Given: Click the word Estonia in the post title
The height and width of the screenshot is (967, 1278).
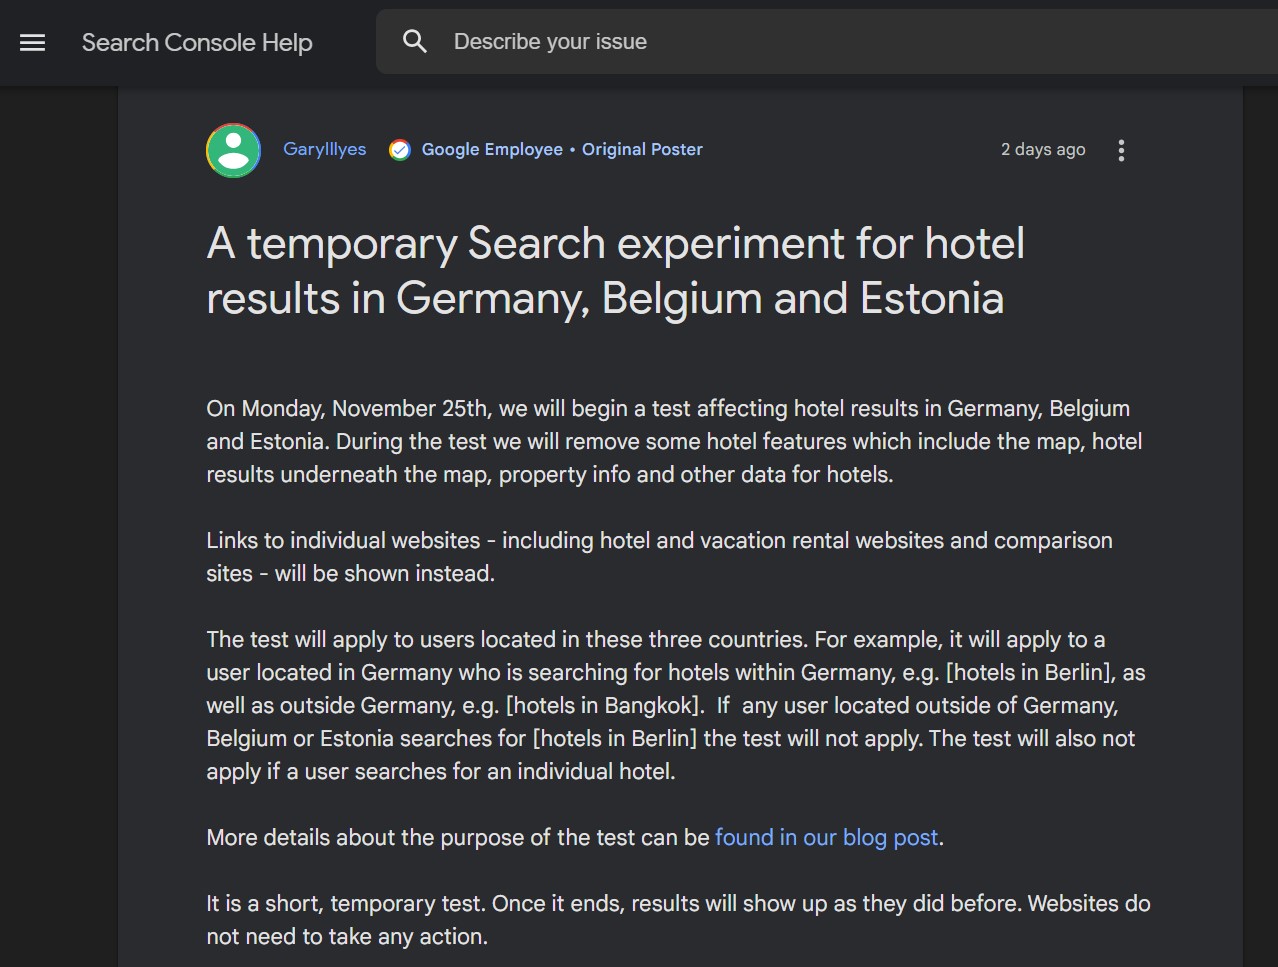Looking at the screenshot, I should click(x=932, y=298).
